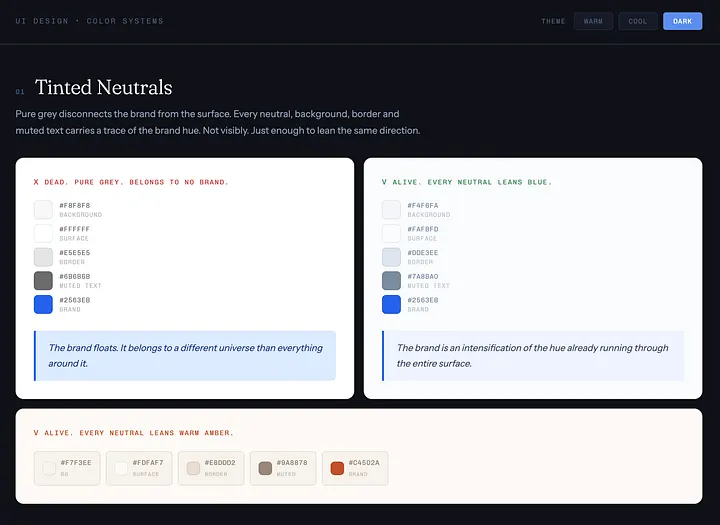Image resolution: width=720 pixels, height=525 pixels.
Task: Click the Tinted Neutrals heading
Action: click(104, 87)
